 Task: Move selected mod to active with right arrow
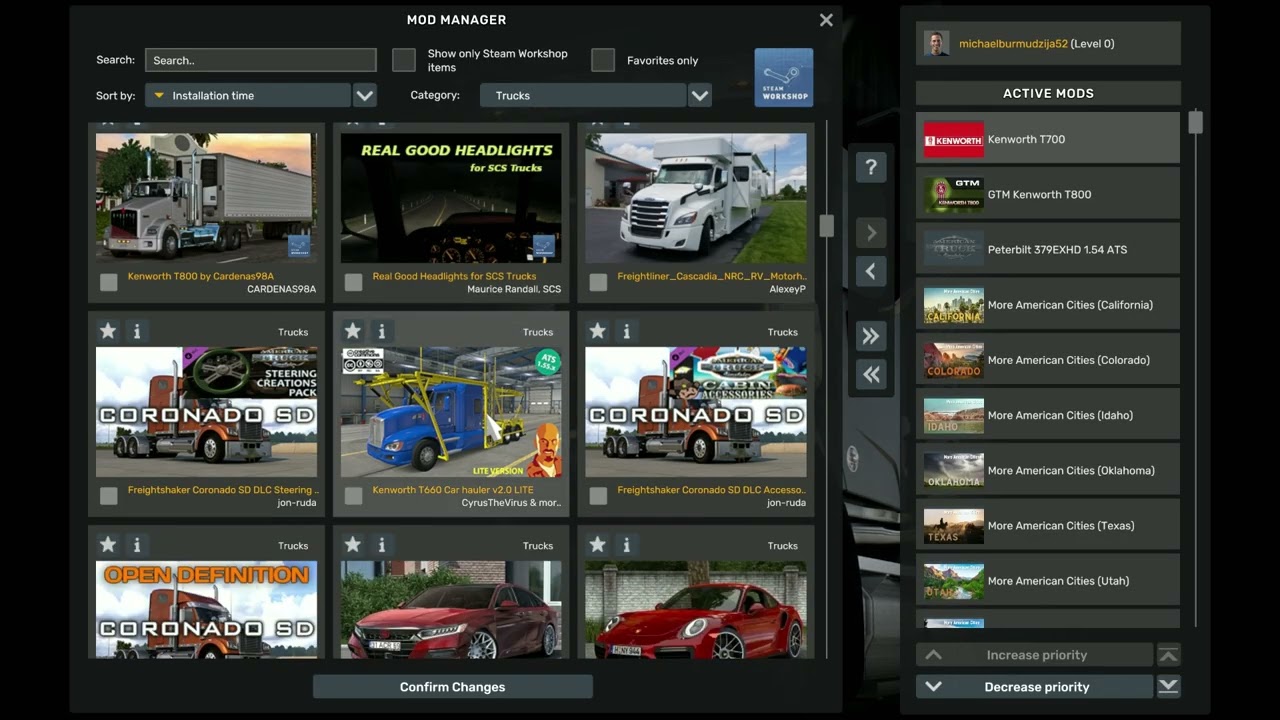pyautogui.click(x=871, y=233)
